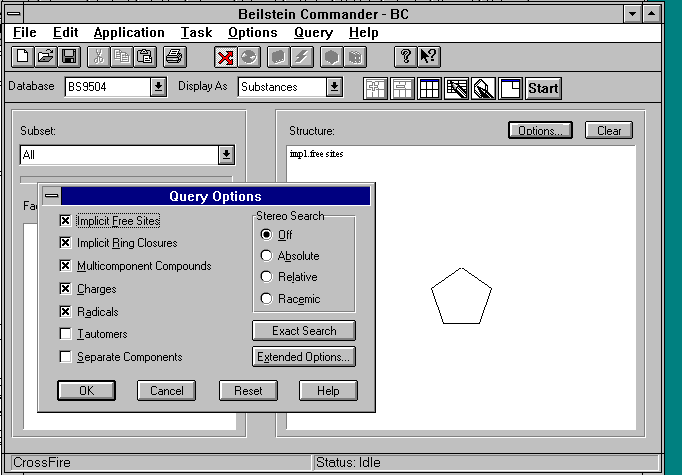
Task: Click the red X disconnect icon
Action: 225,57
